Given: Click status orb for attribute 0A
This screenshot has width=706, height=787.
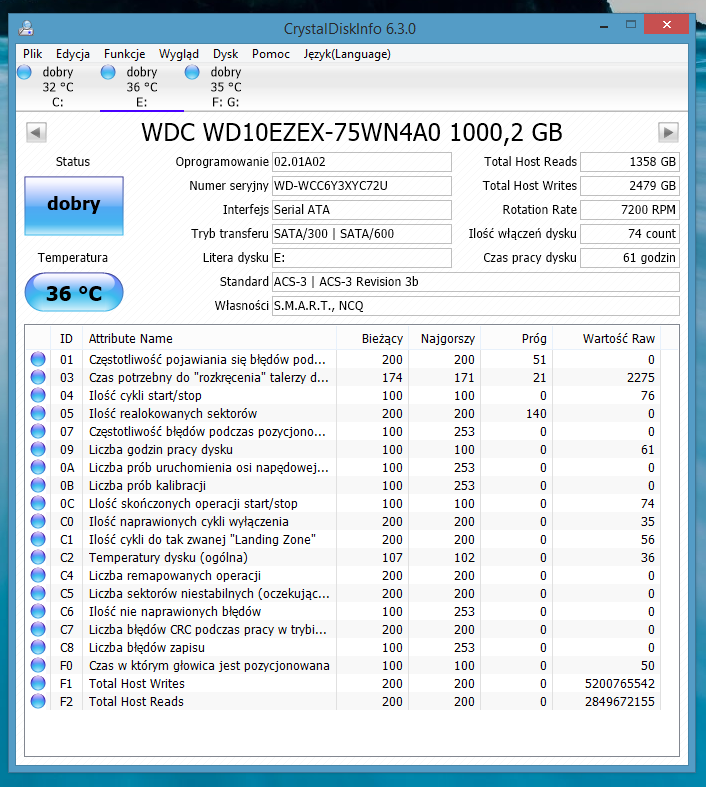Looking at the screenshot, I should (38, 468).
